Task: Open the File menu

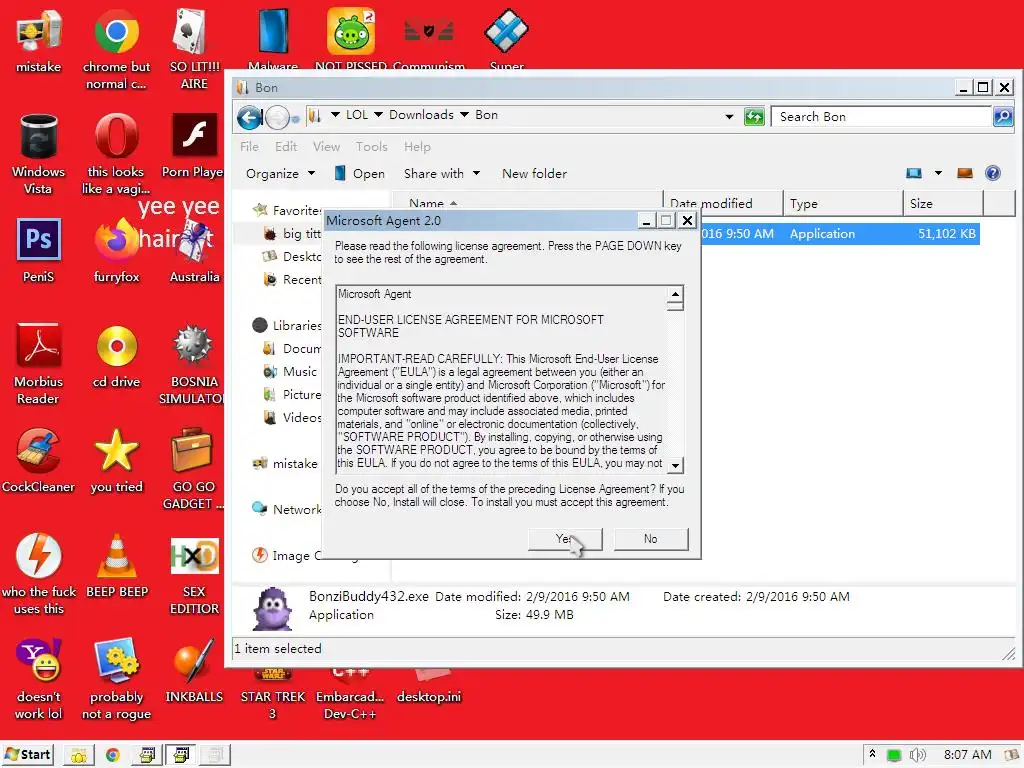Action: 249,146
